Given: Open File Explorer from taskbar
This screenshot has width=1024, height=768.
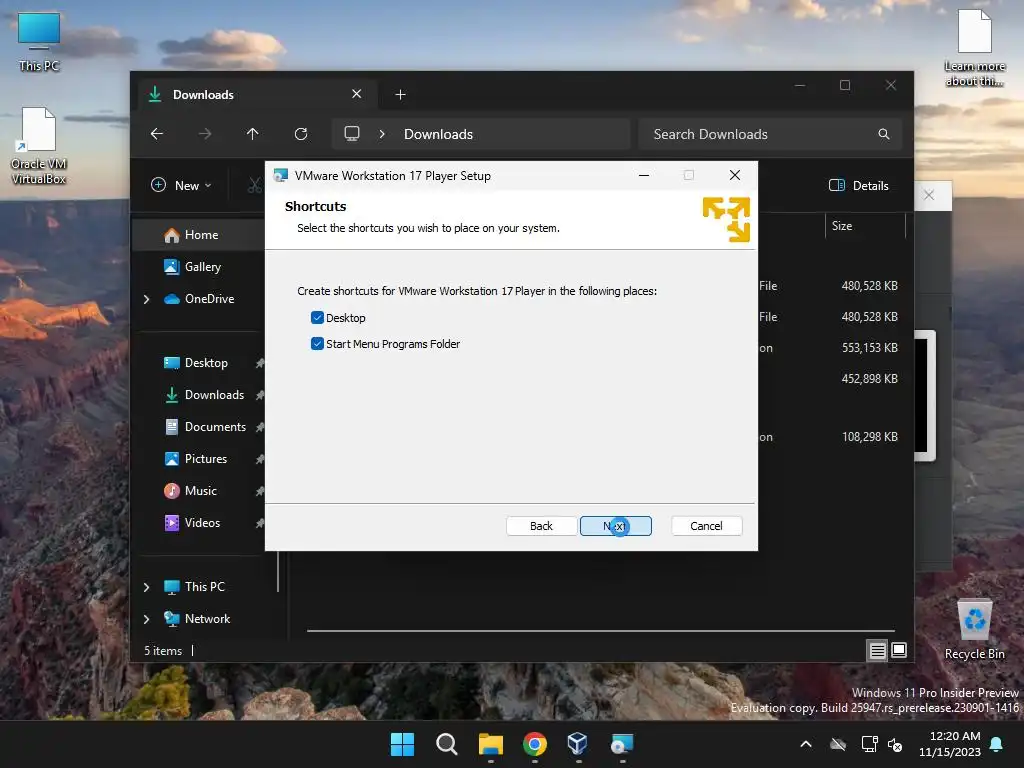Looking at the screenshot, I should point(490,744).
